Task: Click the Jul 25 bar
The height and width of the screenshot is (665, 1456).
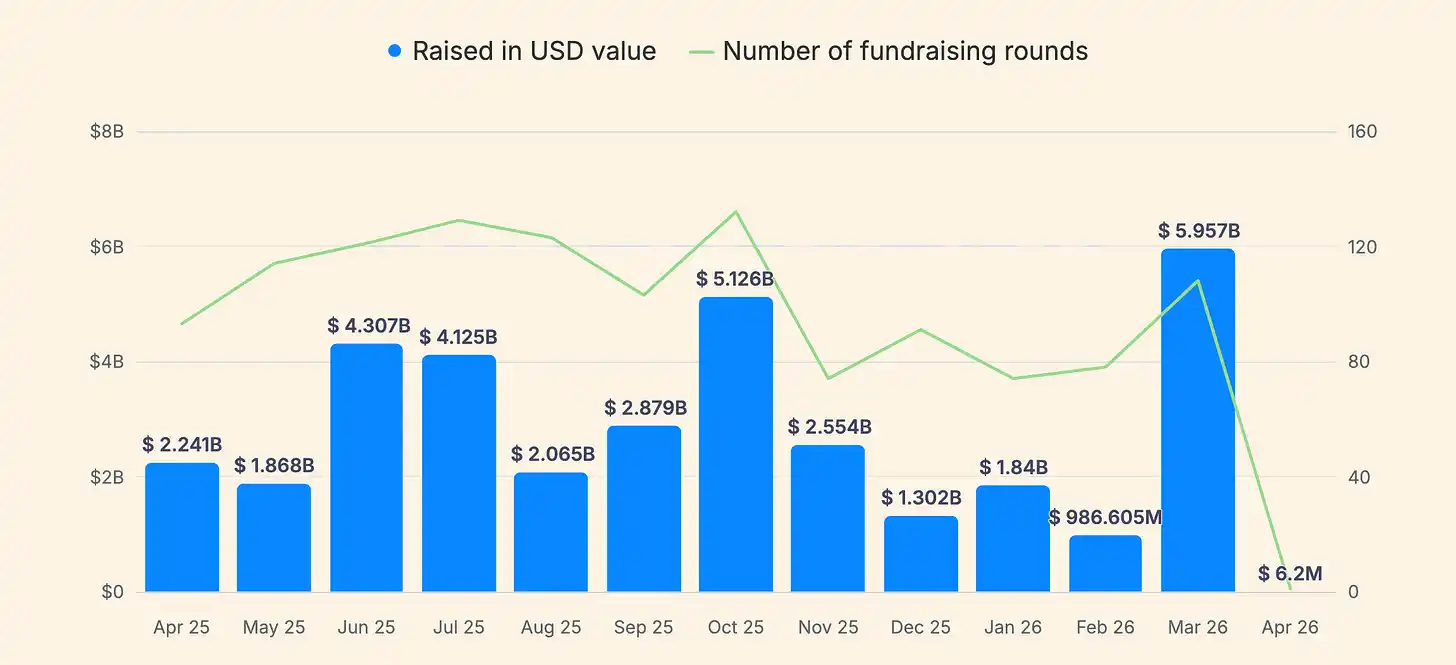Action: click(x=459, y=473)
